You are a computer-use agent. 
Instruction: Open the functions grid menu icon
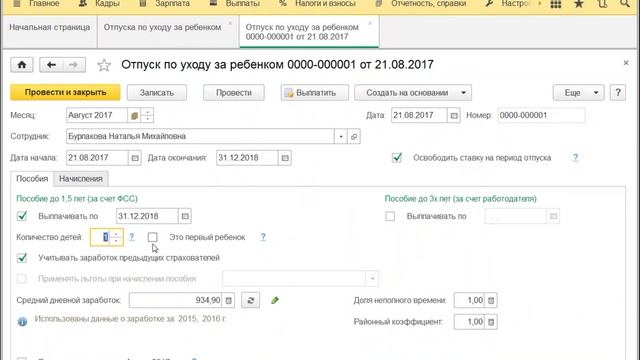pos(556,4)
